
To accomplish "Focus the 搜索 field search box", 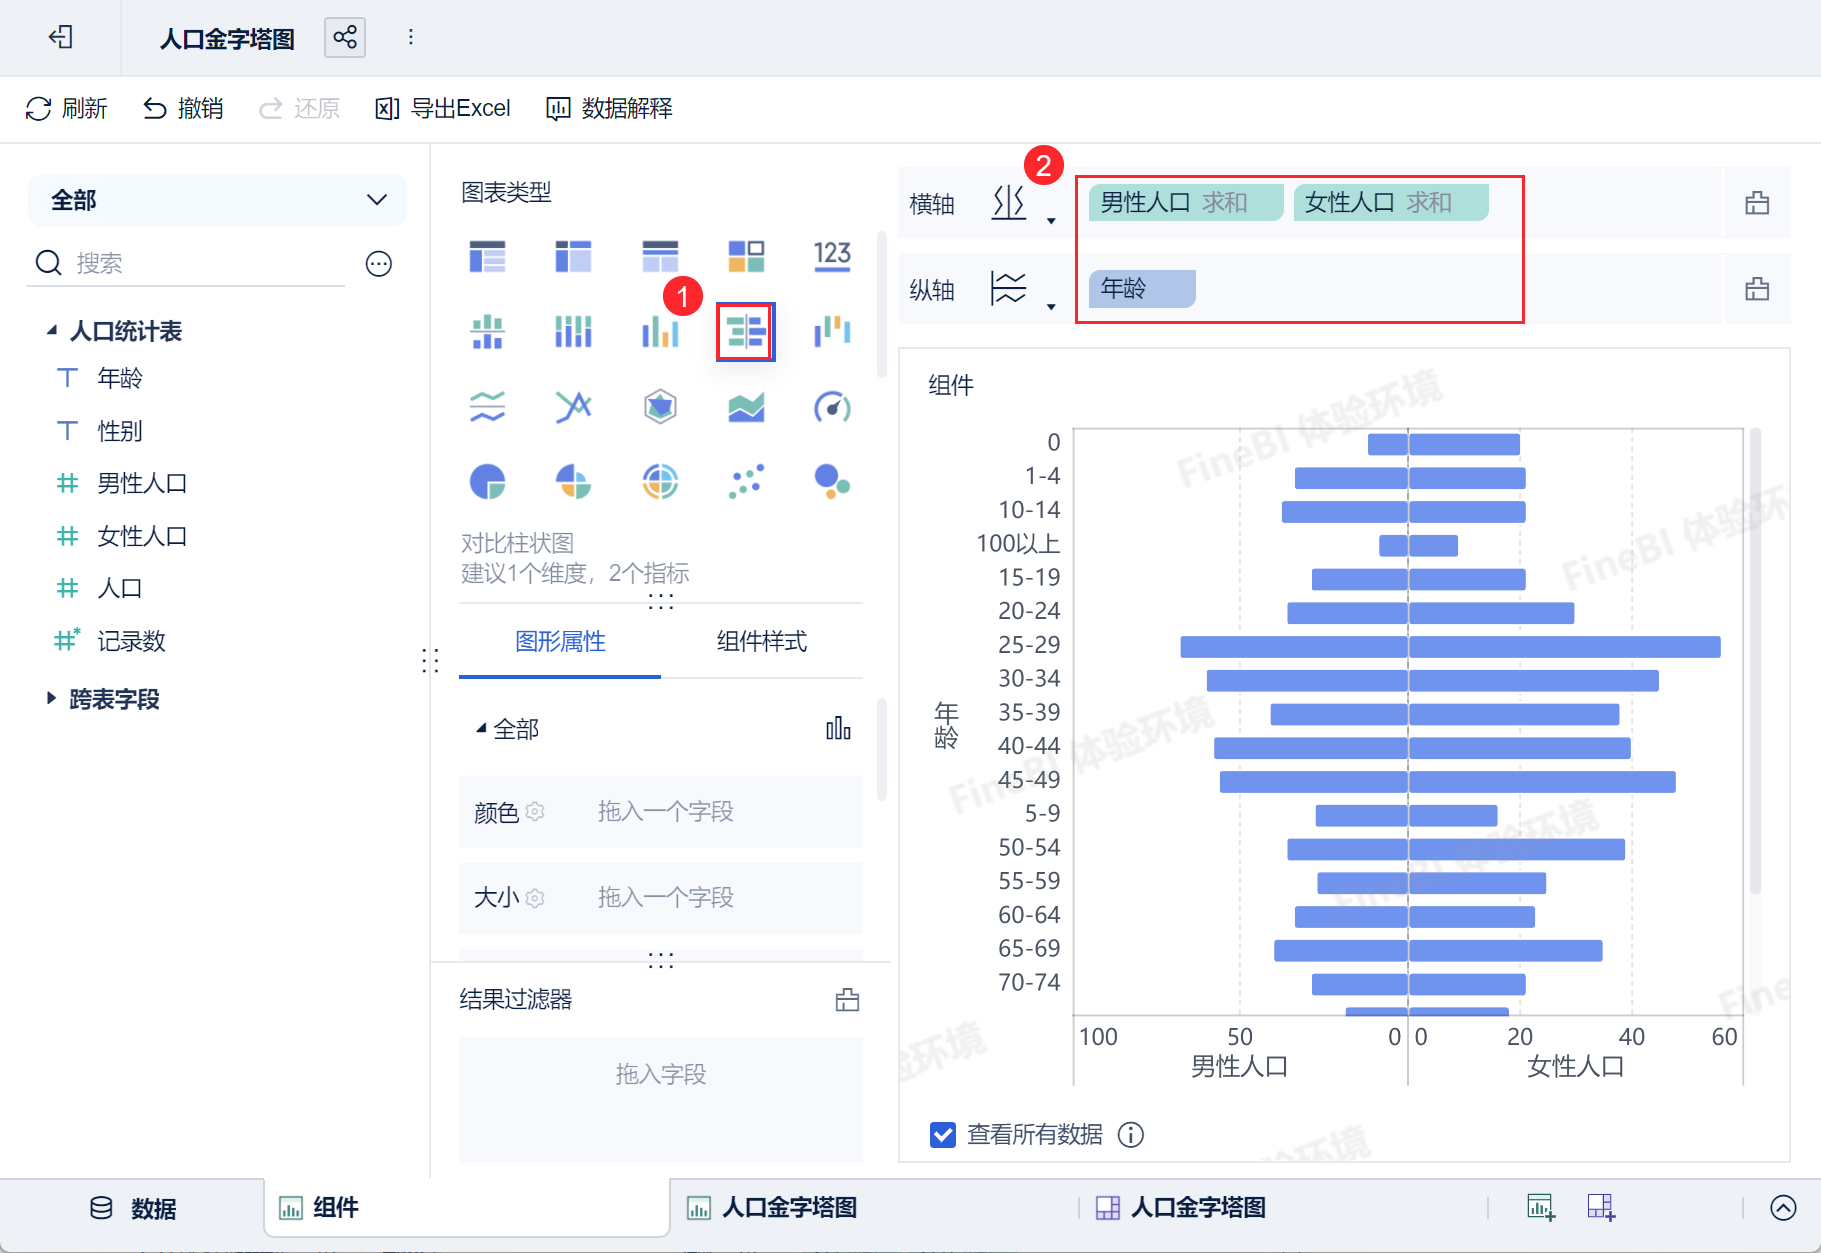I will coord(186,263).
